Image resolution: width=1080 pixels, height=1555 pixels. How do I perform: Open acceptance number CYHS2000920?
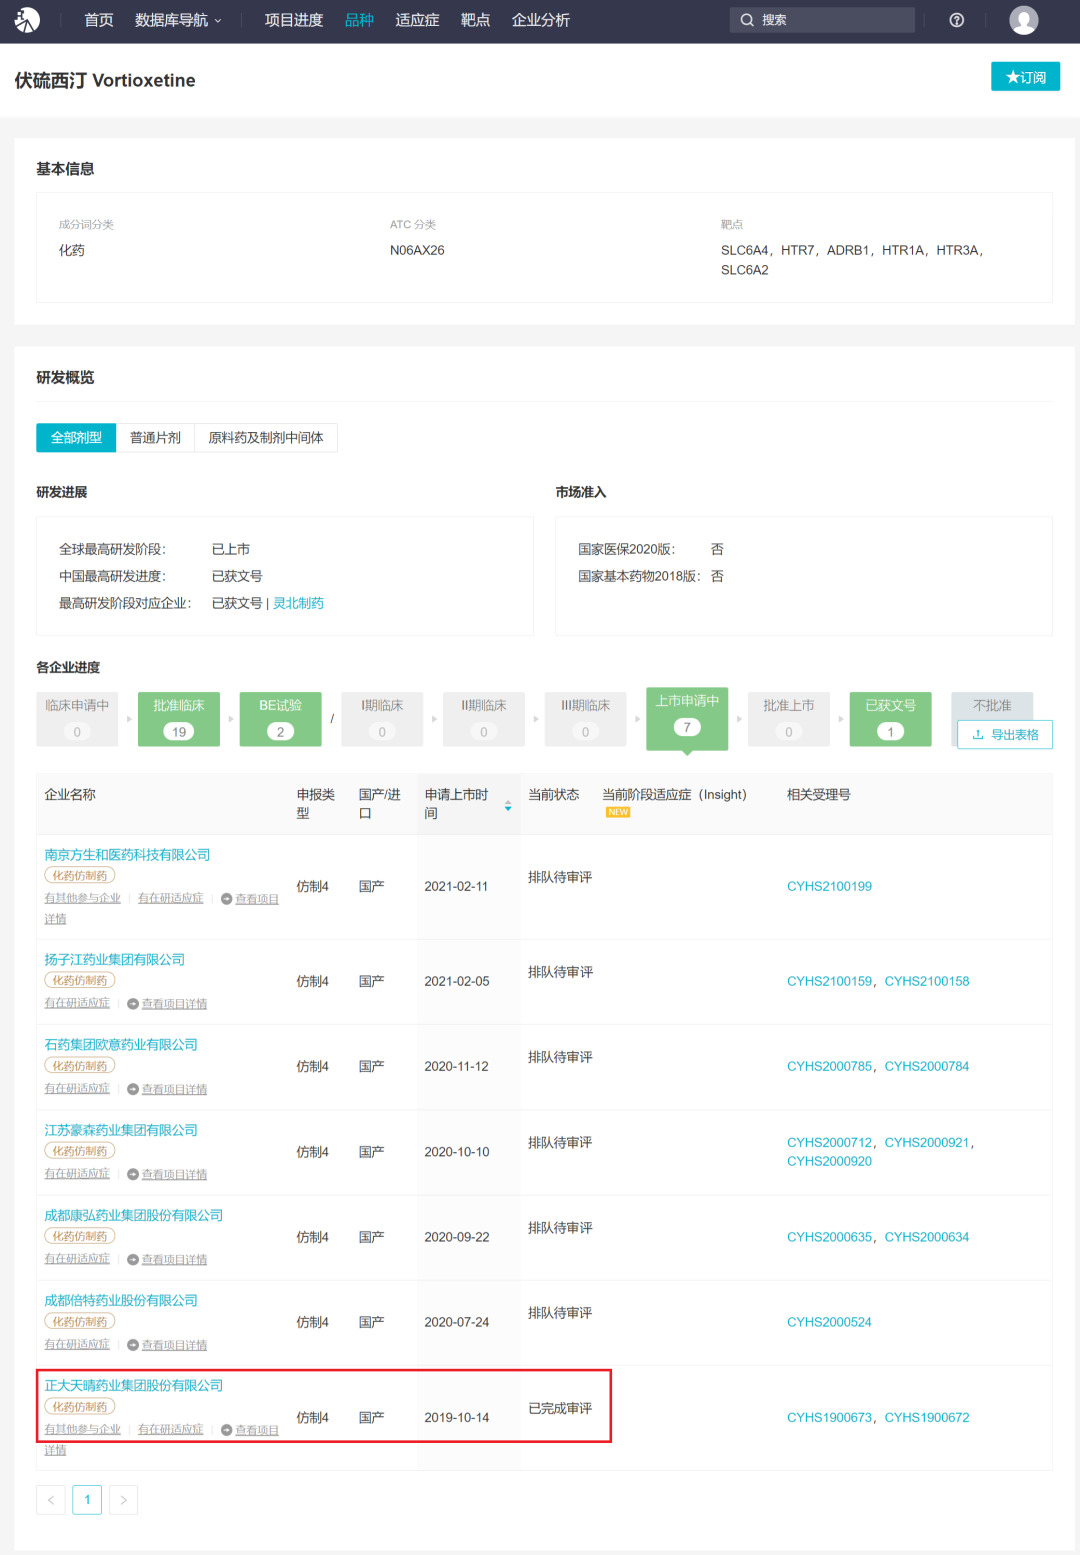[x=829, y=1161]
